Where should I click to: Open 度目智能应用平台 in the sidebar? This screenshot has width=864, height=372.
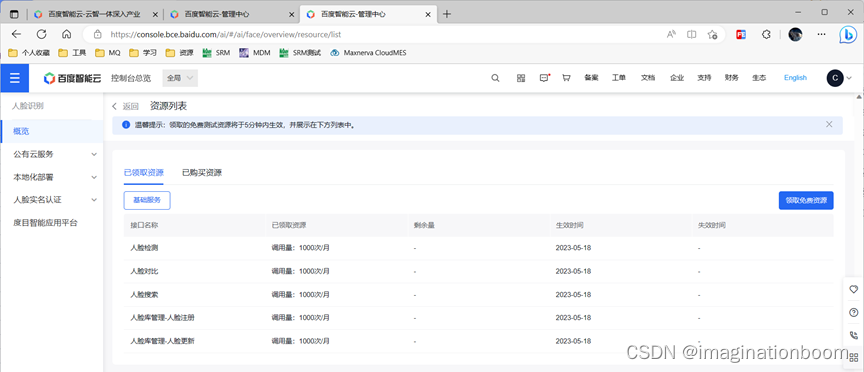click(46, 223)
